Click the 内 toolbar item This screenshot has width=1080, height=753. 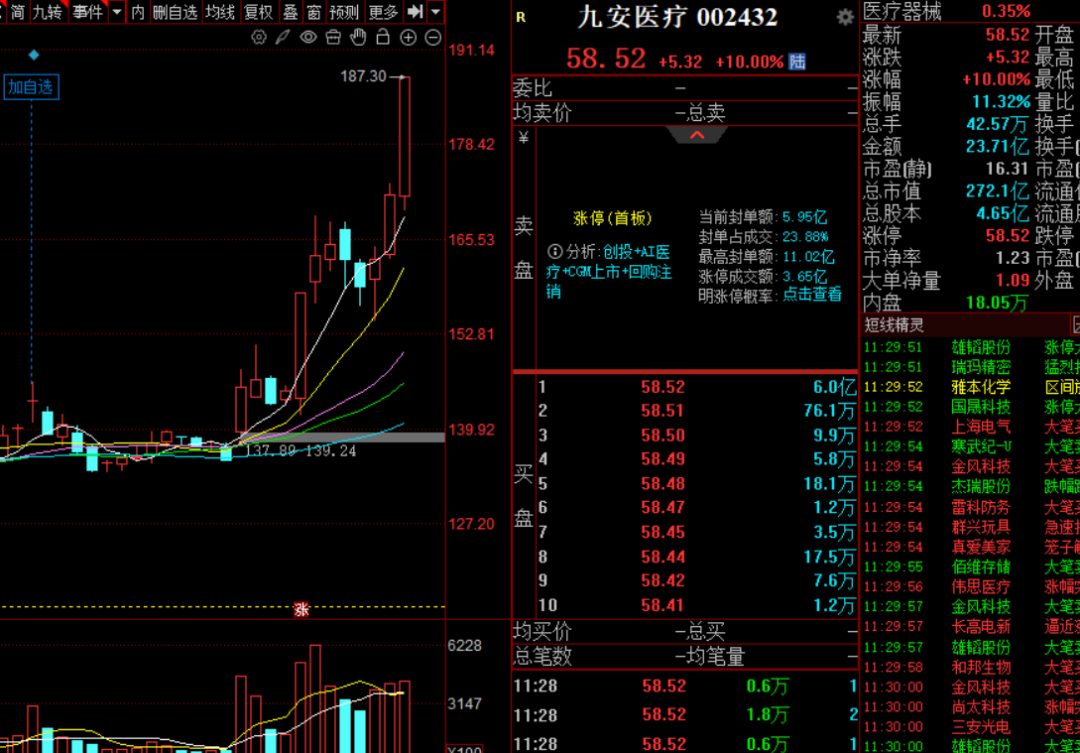tap(138, 12)
